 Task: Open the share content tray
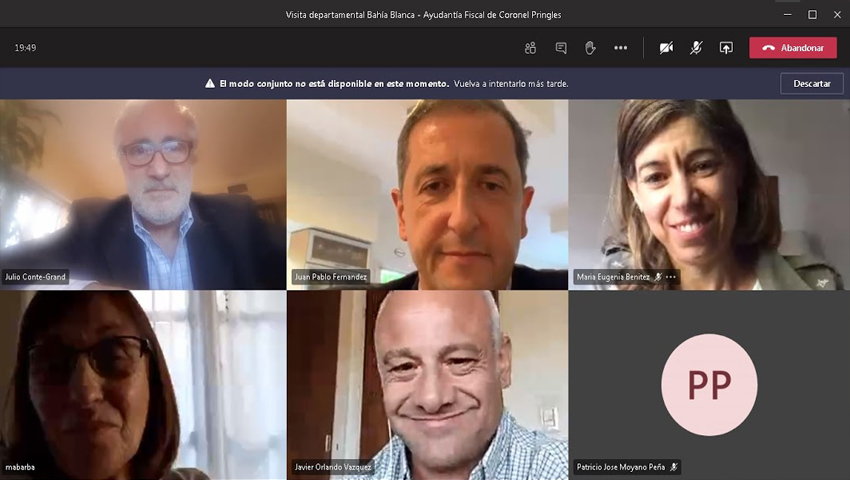tap(726, 48)
